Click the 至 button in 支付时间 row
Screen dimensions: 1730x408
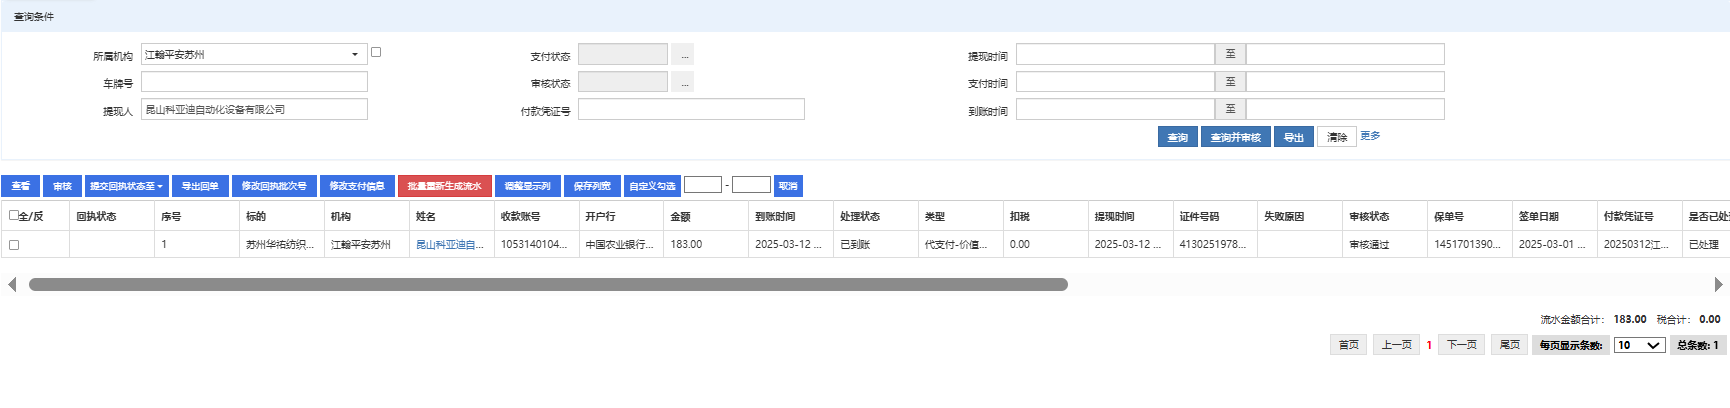click(x=1230, y=82)
